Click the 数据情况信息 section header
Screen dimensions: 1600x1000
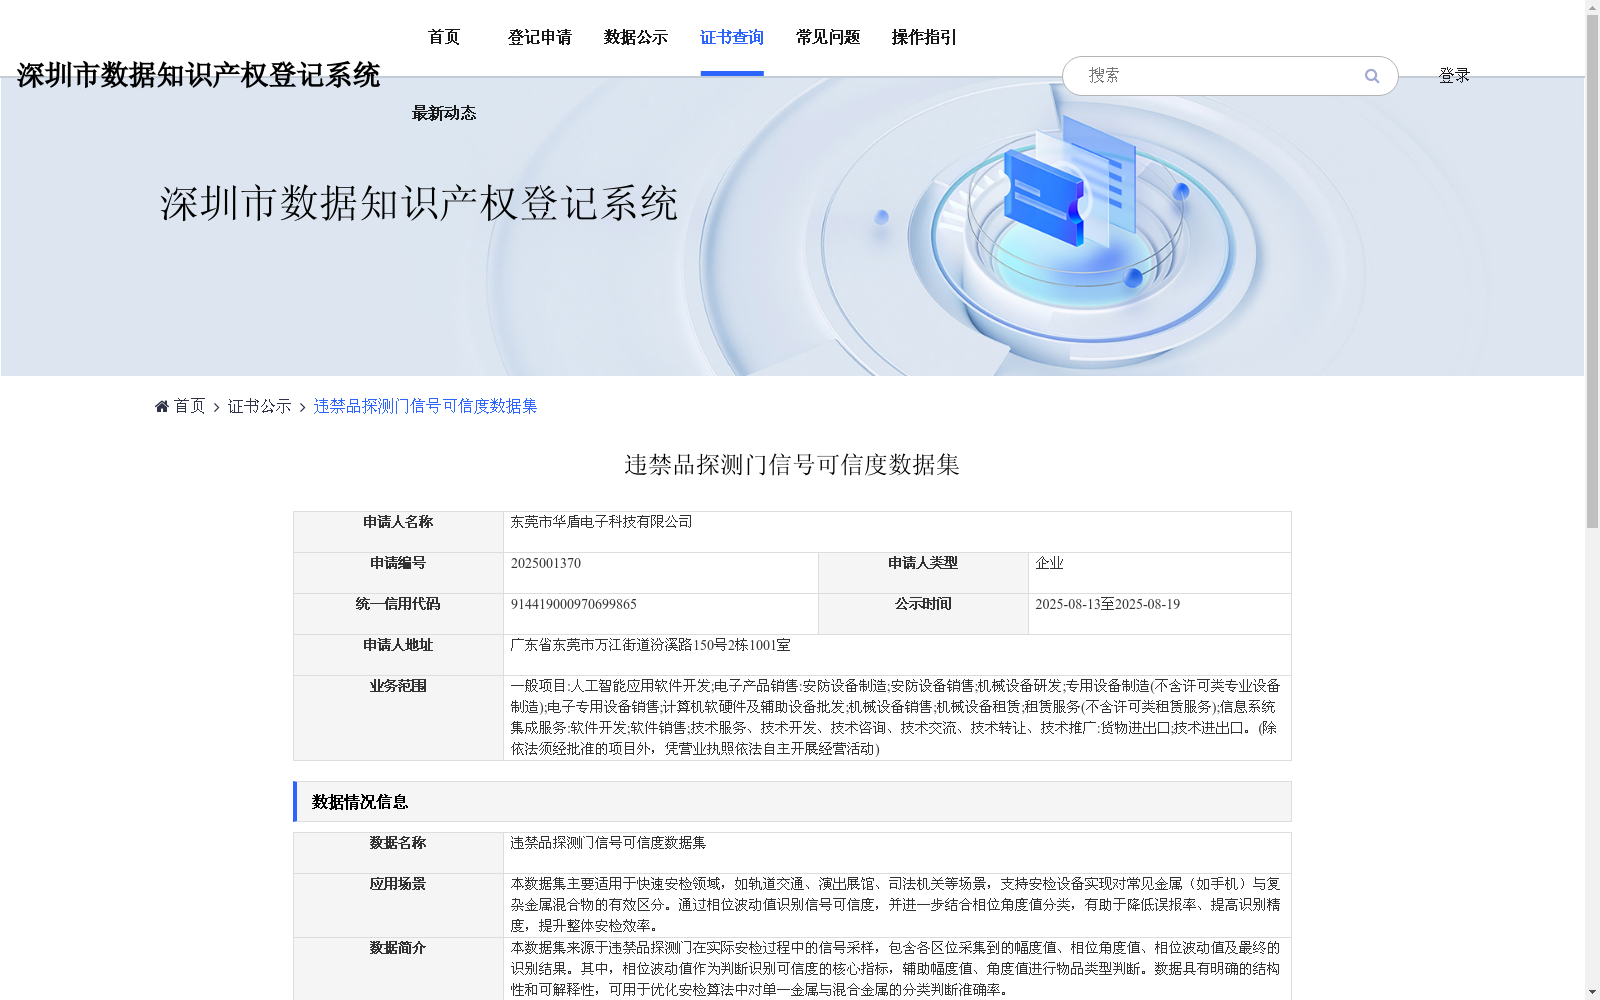792,802
